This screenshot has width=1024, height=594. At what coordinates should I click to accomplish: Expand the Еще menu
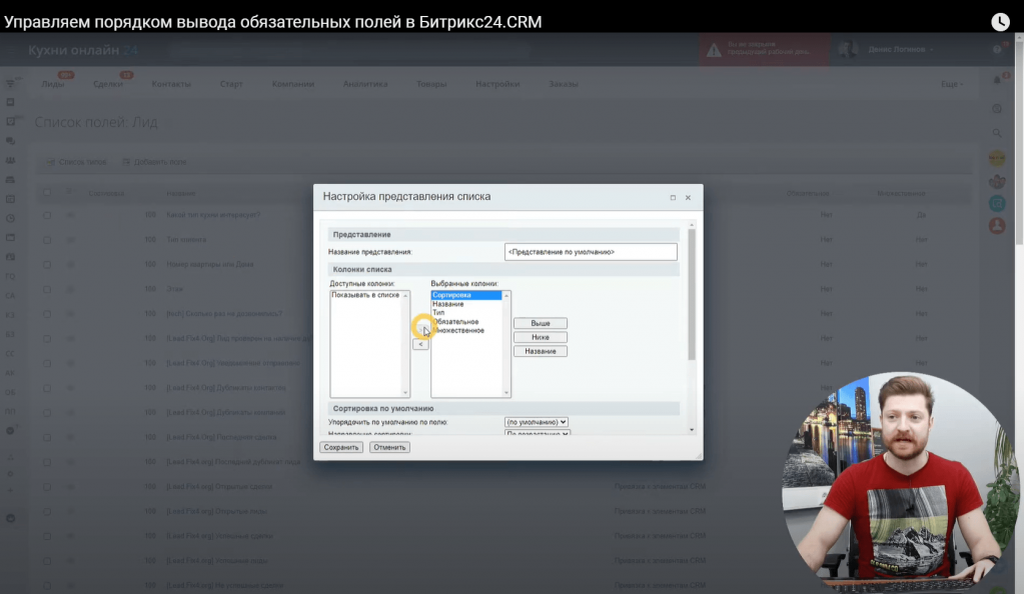tap(952, 84)
